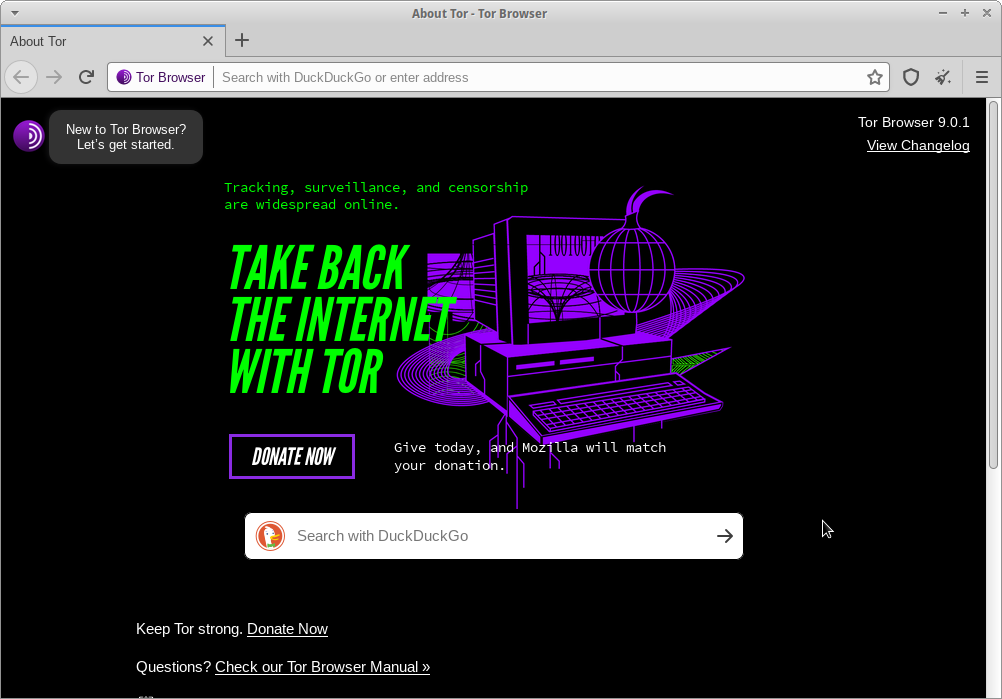Image resolution: width=1002 pixels, height=699 pixels.
Task: Focus the Search with DuckDuckGo page field
Action: [x=494, y=536]
